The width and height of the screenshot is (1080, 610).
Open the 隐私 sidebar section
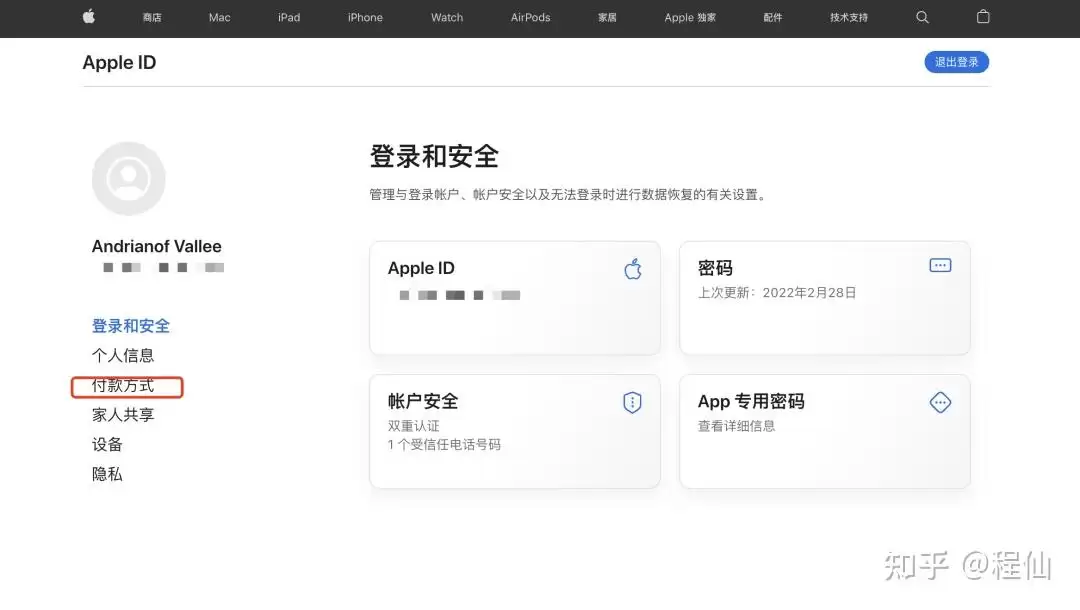107,473
